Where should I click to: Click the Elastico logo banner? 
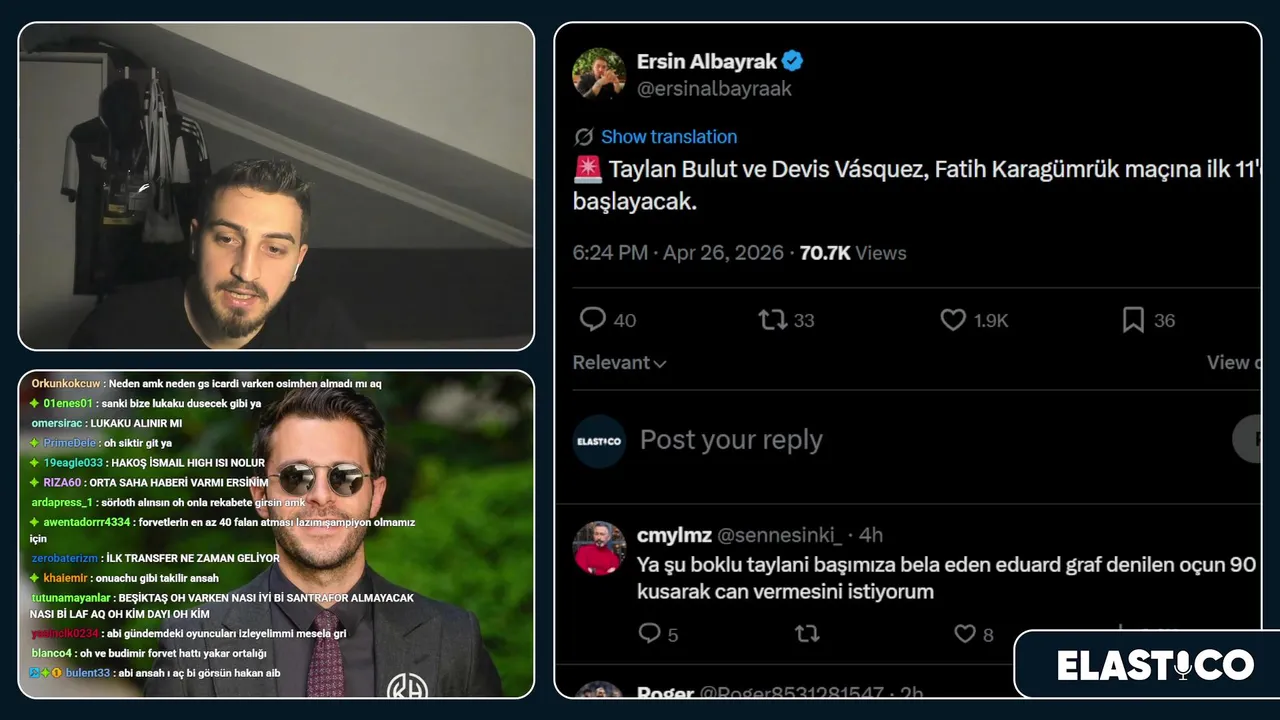[1155, 665]
